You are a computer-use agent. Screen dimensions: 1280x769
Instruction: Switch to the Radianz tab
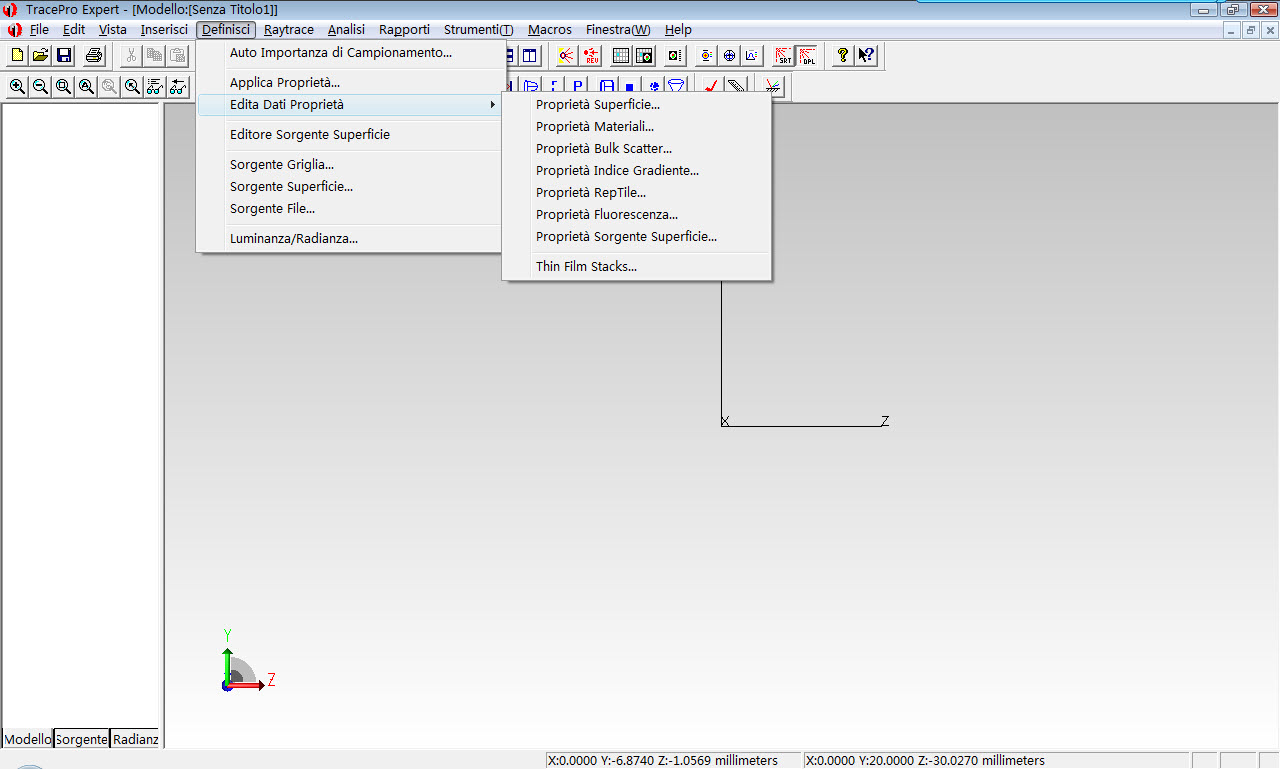(x=135, y=739)
